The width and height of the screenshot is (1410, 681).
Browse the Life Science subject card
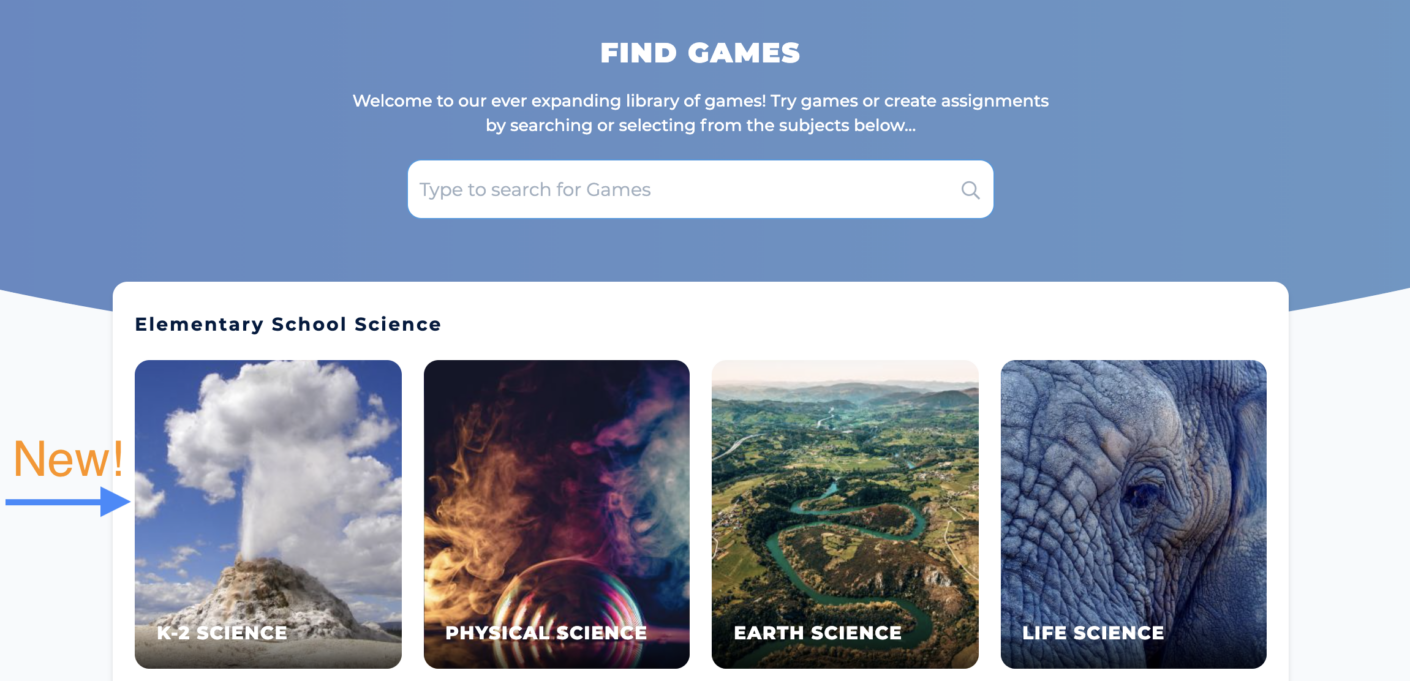coord(1133,514)
